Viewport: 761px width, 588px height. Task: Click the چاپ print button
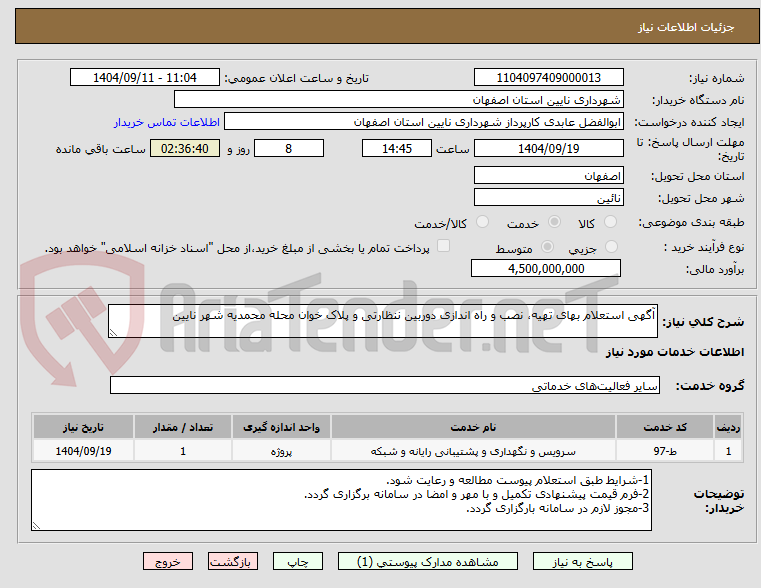[298, 561]
